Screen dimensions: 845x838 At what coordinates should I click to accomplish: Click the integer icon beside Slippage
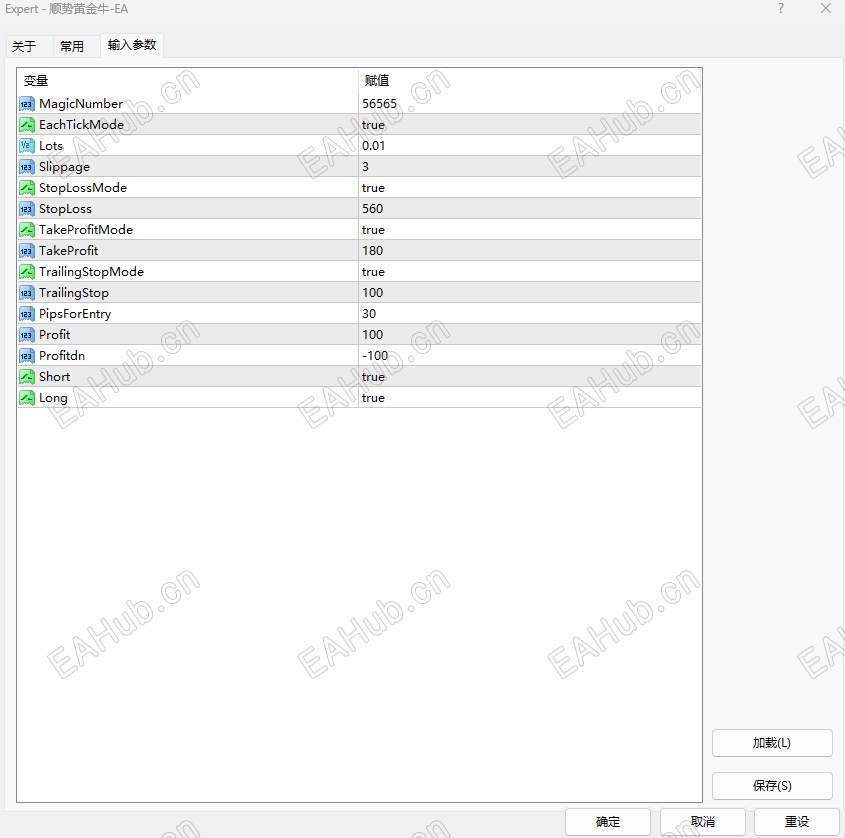tap(27, 167)
